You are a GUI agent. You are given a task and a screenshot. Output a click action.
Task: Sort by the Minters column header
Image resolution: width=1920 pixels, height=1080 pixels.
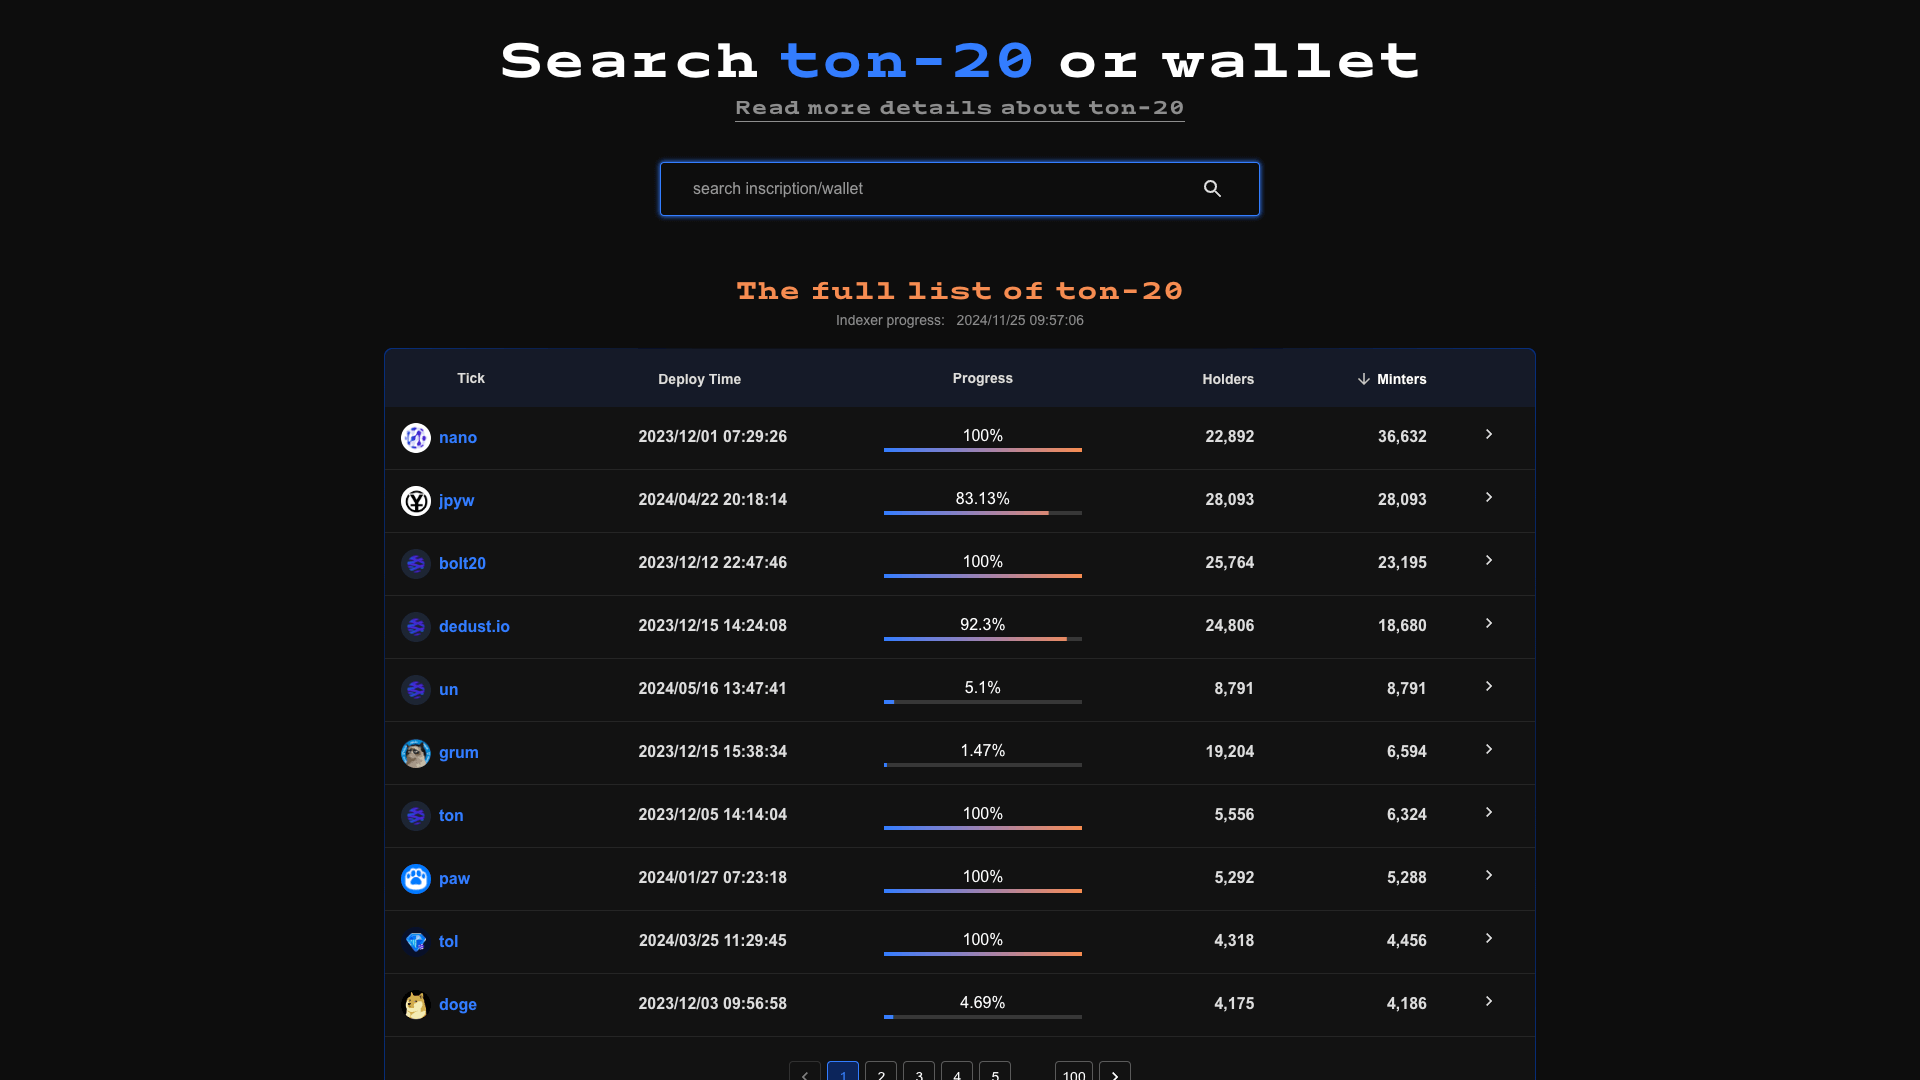tap(1401, 379)
